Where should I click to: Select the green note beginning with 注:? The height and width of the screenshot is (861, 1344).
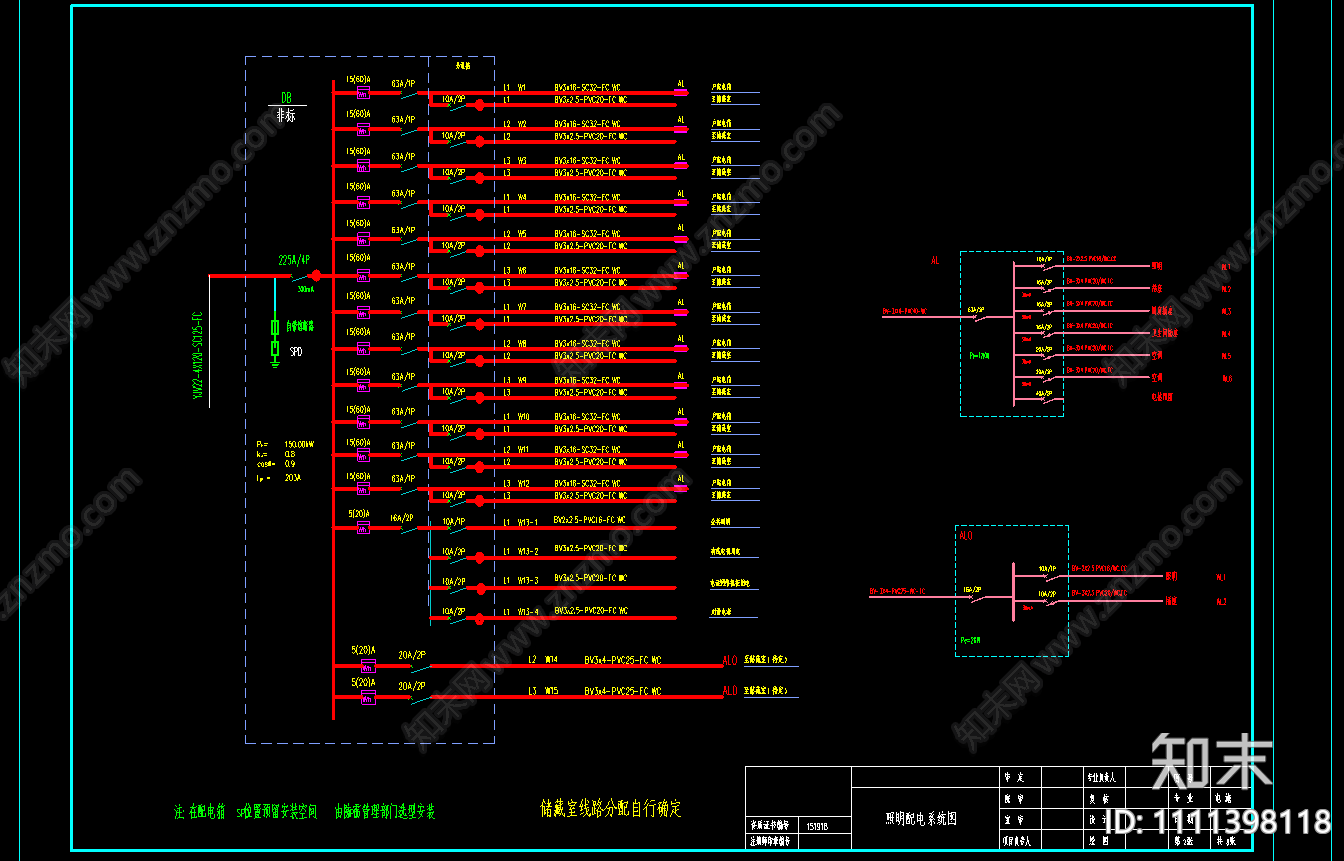click(304, 812)
